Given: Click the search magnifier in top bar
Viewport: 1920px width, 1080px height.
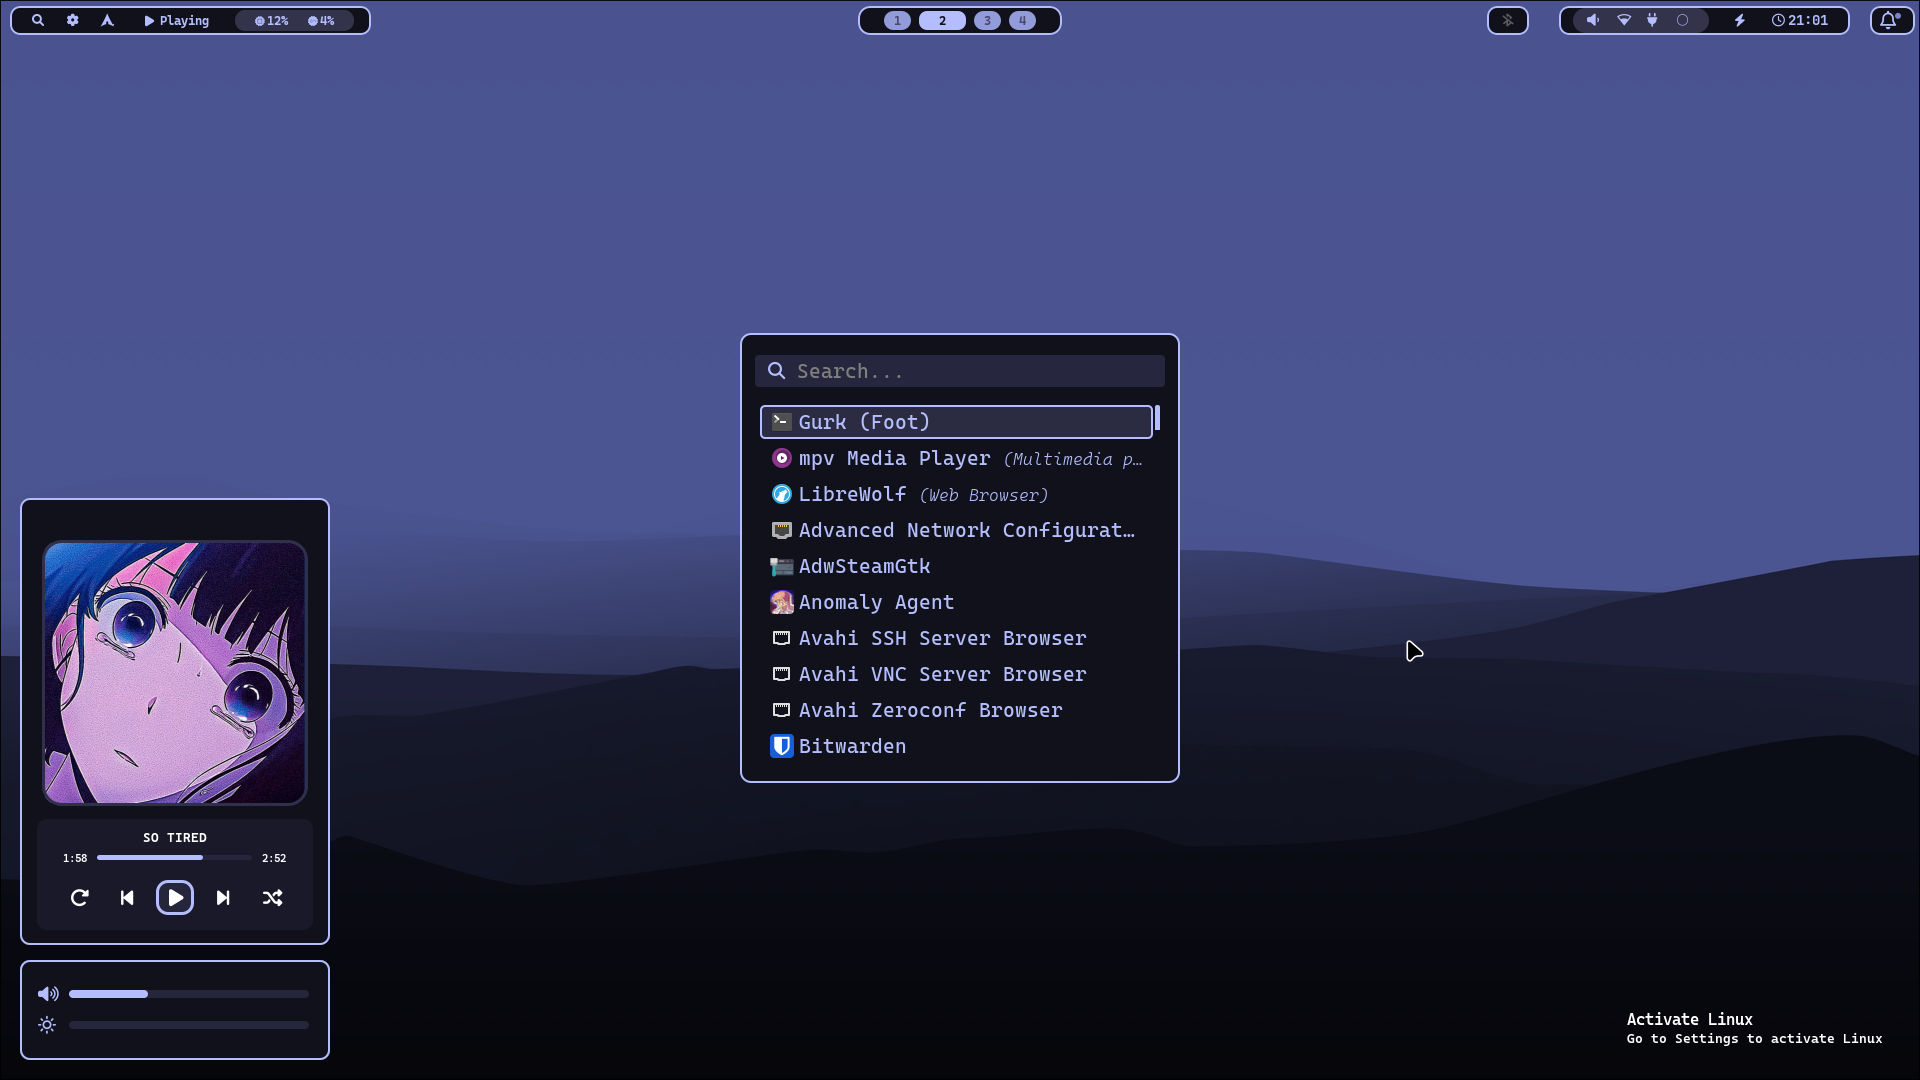Looking at the screenshot, I should tap(38, 20).
